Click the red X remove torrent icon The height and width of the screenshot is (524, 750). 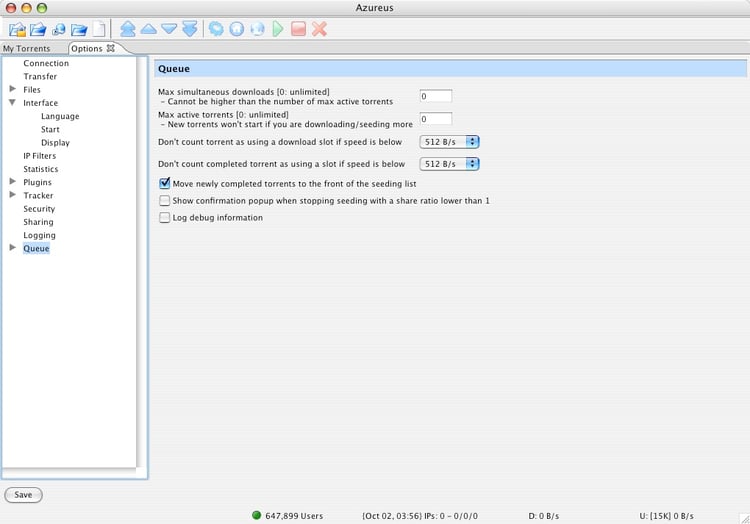(319, 29)
